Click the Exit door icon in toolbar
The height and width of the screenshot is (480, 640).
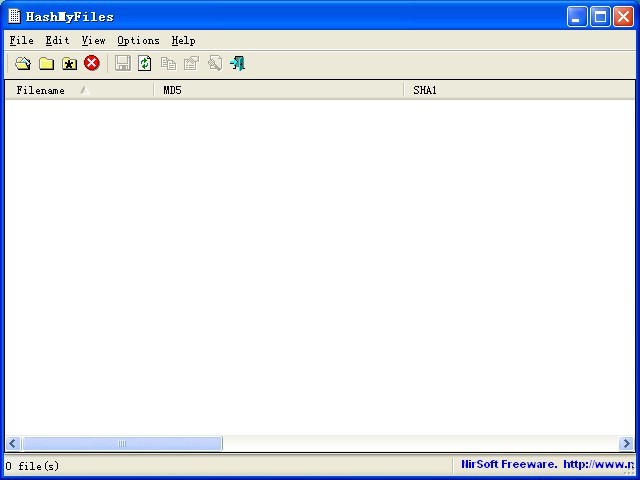(237, 64)
